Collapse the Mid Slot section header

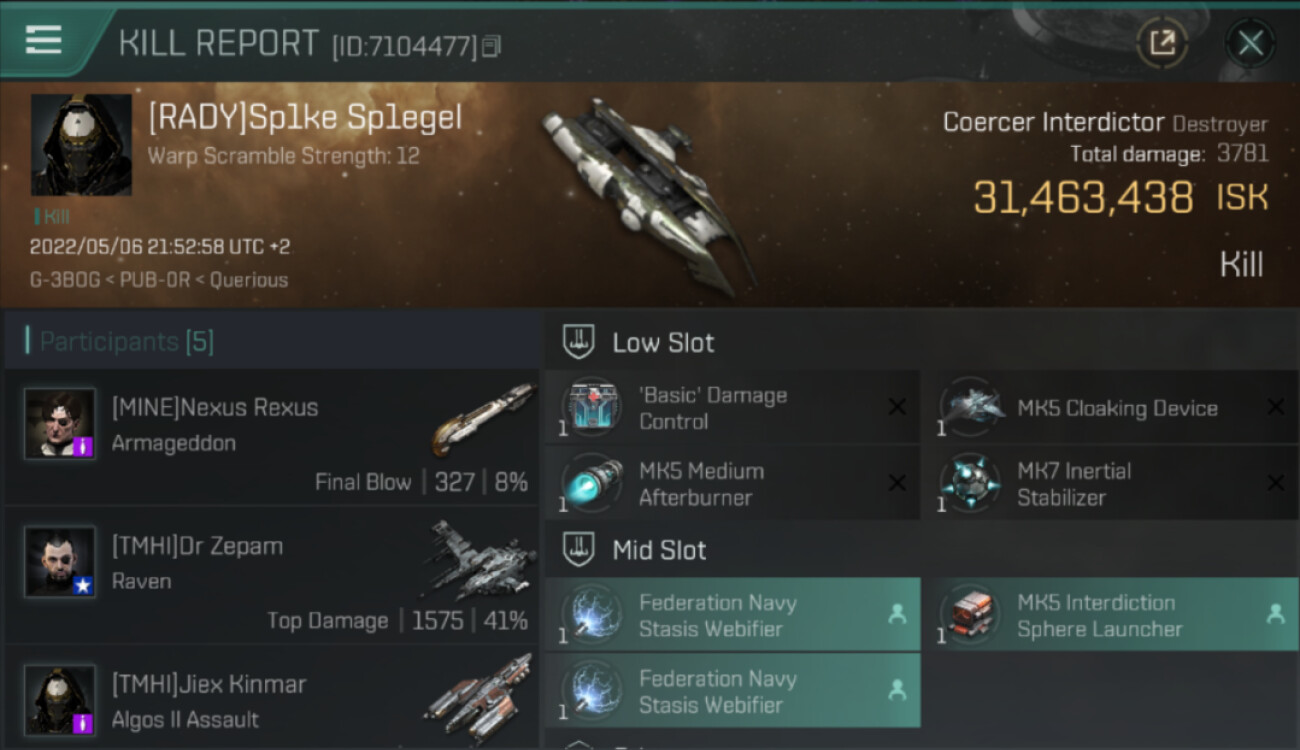tap(659, 550)
